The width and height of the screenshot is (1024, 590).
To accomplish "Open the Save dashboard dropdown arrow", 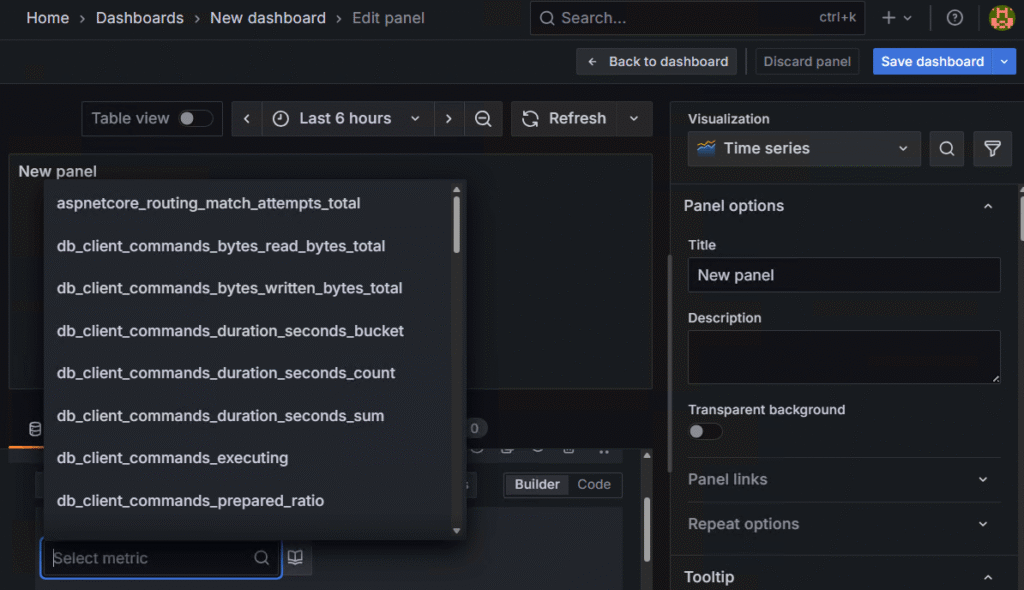I will 1004,61.
